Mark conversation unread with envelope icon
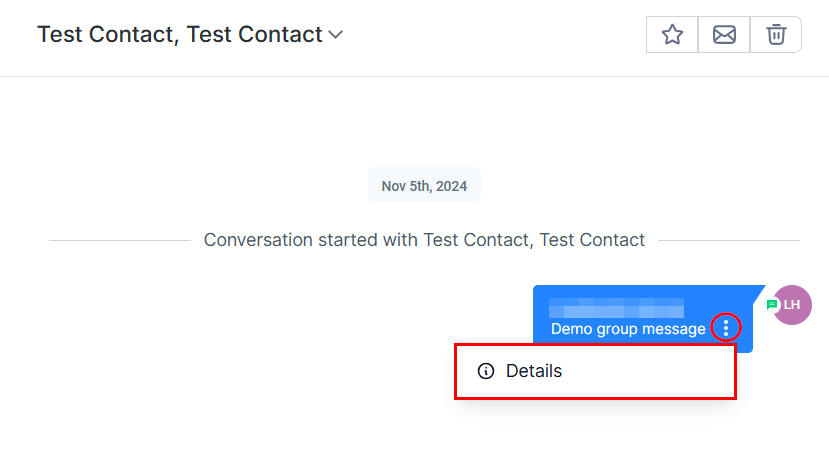 724,35
